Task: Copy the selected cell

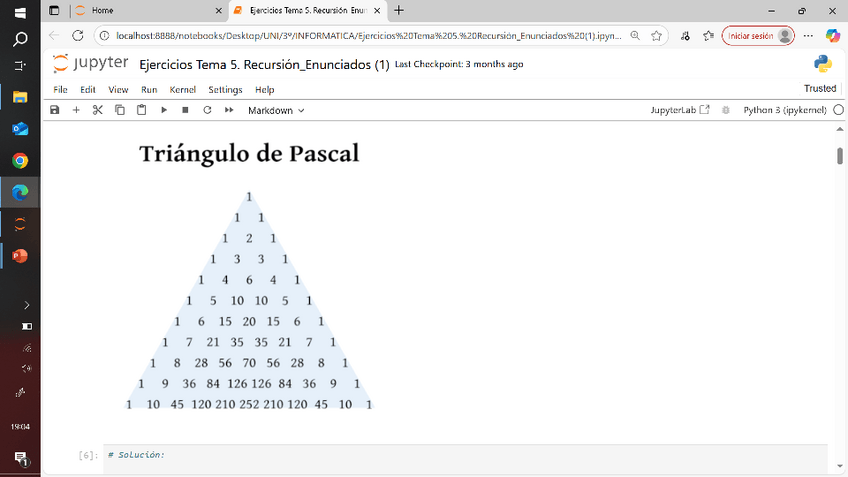Action: click(x=120, y=110)
